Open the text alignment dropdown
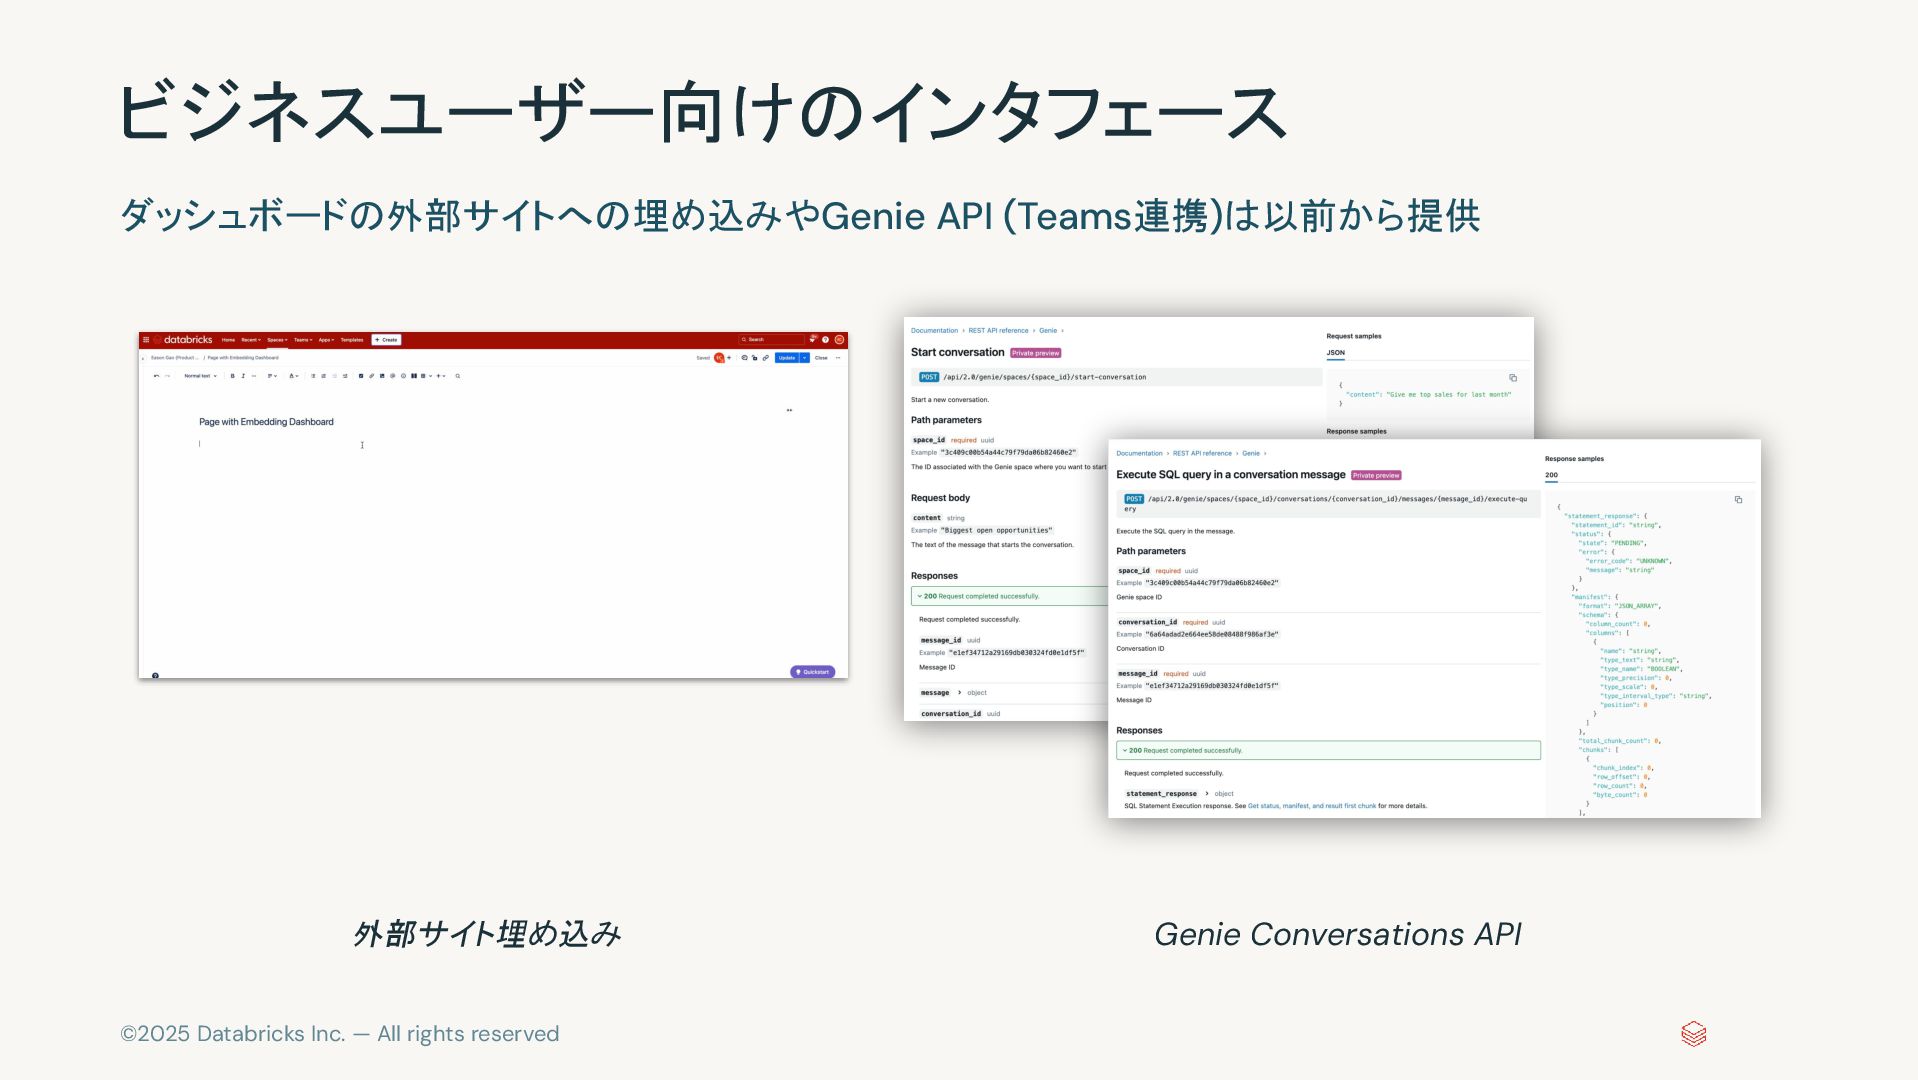 click(272, 376)
